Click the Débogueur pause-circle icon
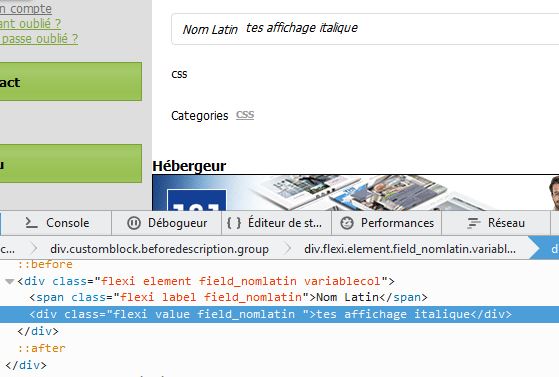Image resolution: width=559 pixels, height=377 pixels. pos(134,223)
